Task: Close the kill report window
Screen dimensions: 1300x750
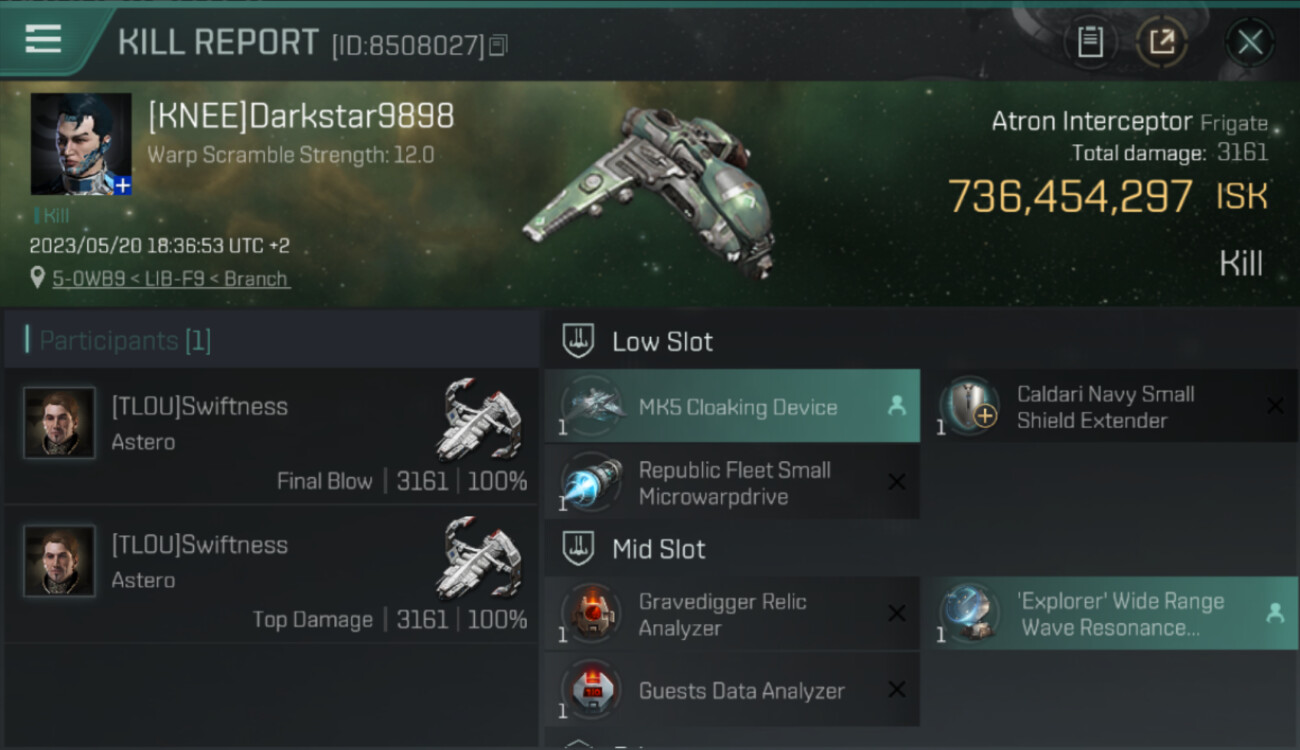Action: click(1249, 42)
